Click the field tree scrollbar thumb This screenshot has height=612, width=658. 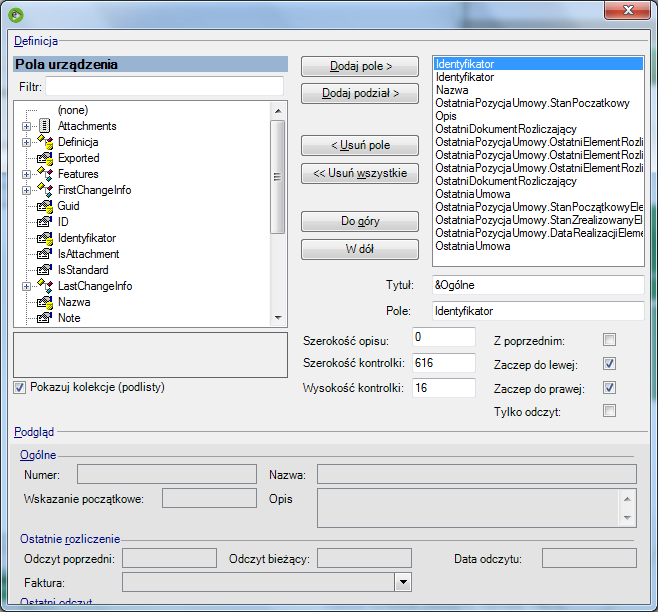(278, 177)
